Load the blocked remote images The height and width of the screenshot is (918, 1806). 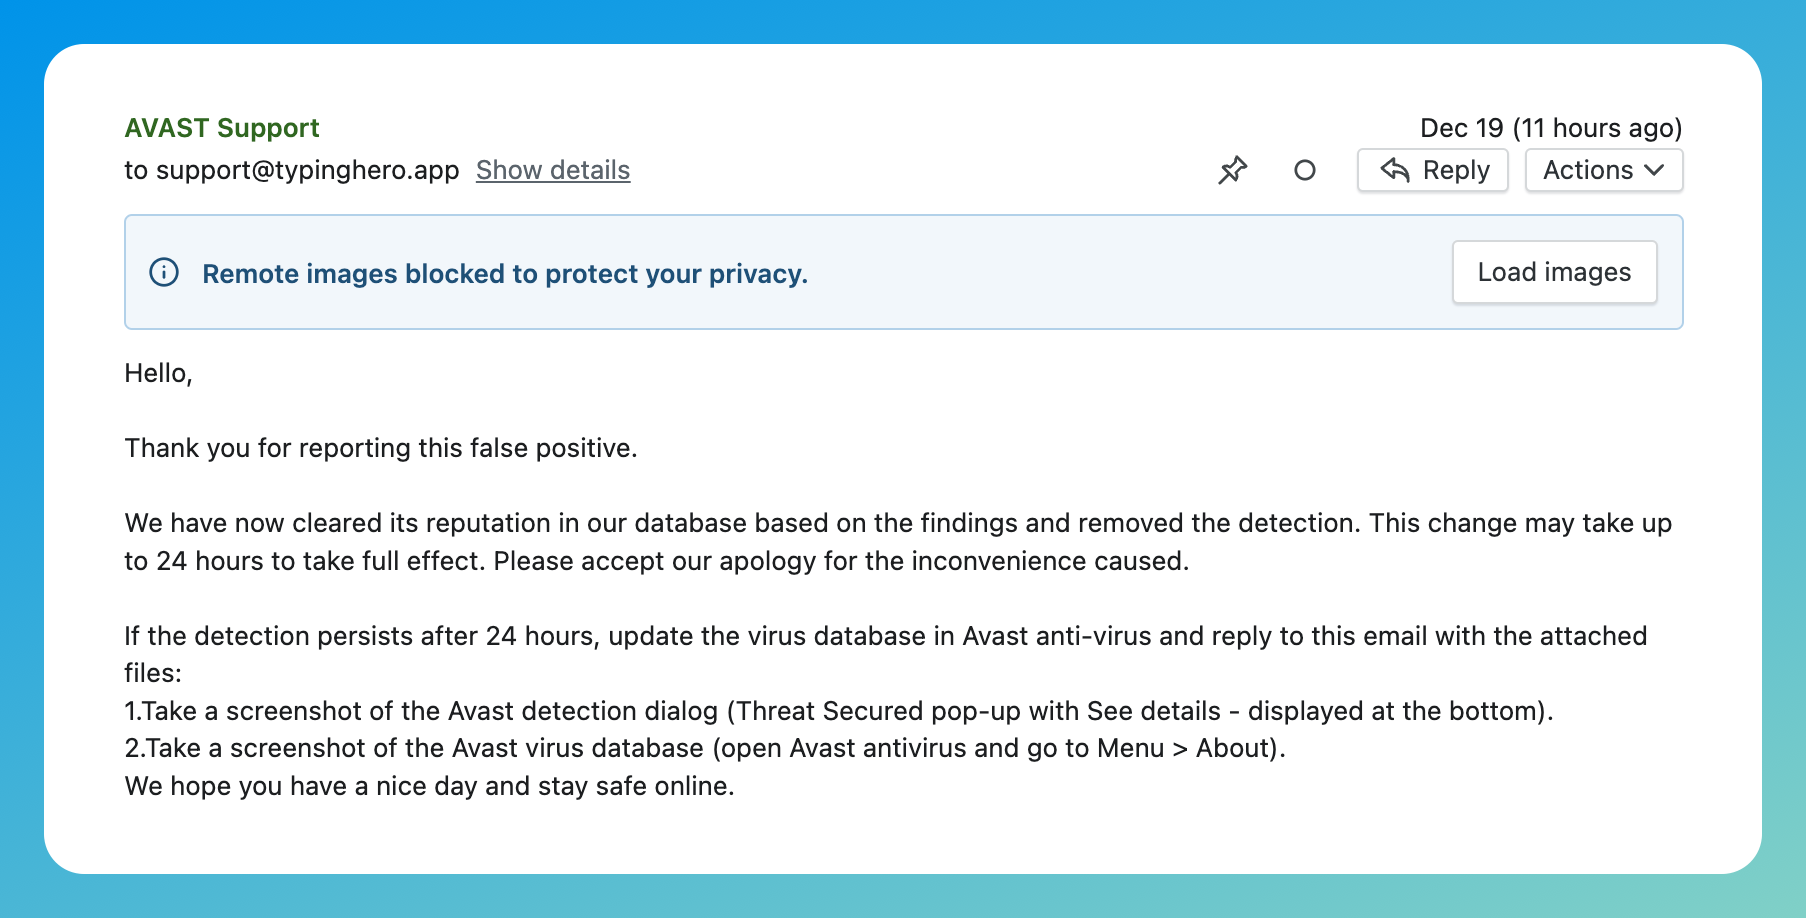pos(1554,272)
